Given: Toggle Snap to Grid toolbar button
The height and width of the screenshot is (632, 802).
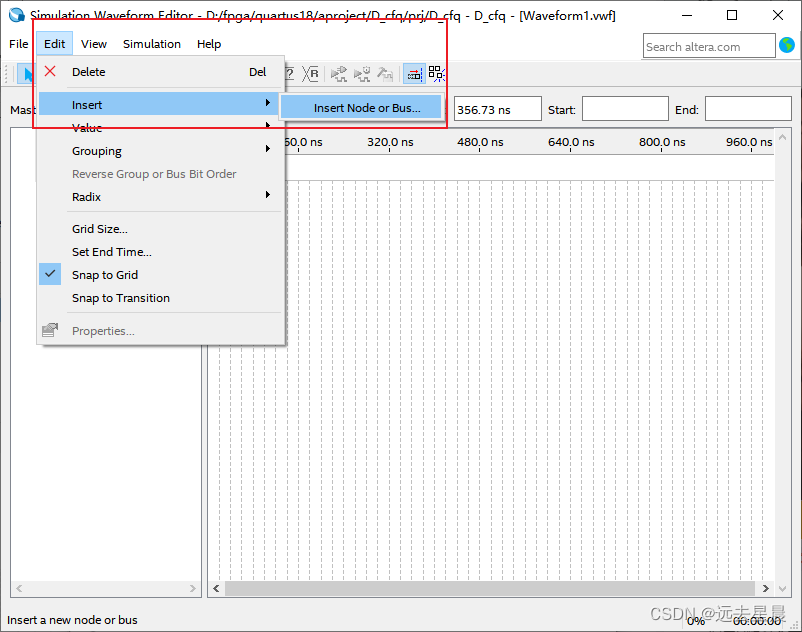Looking at the screenshot, I should (414, 74).
